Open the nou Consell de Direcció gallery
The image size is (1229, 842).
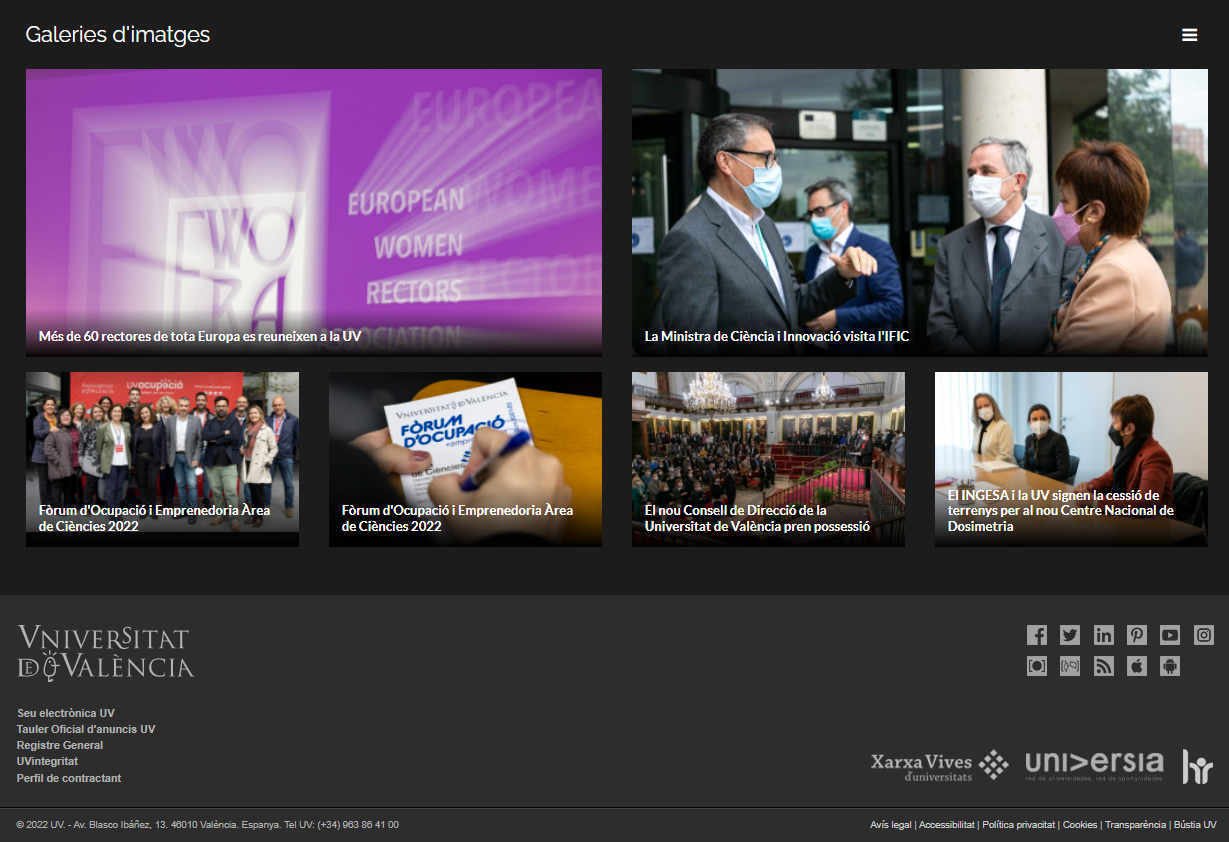(x=768, y=460)
